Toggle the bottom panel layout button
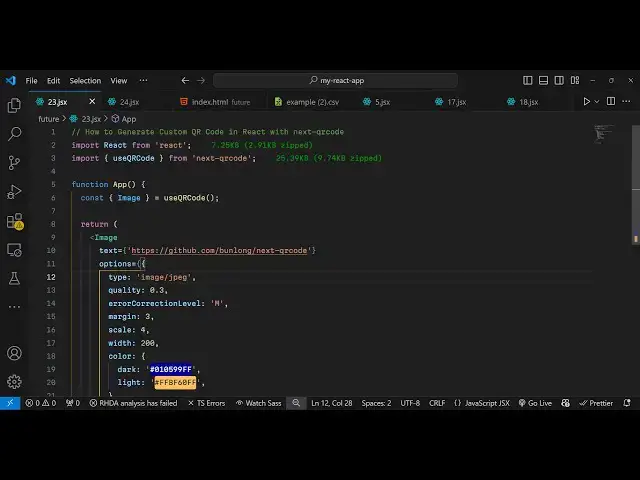 (x=543, y=80)
